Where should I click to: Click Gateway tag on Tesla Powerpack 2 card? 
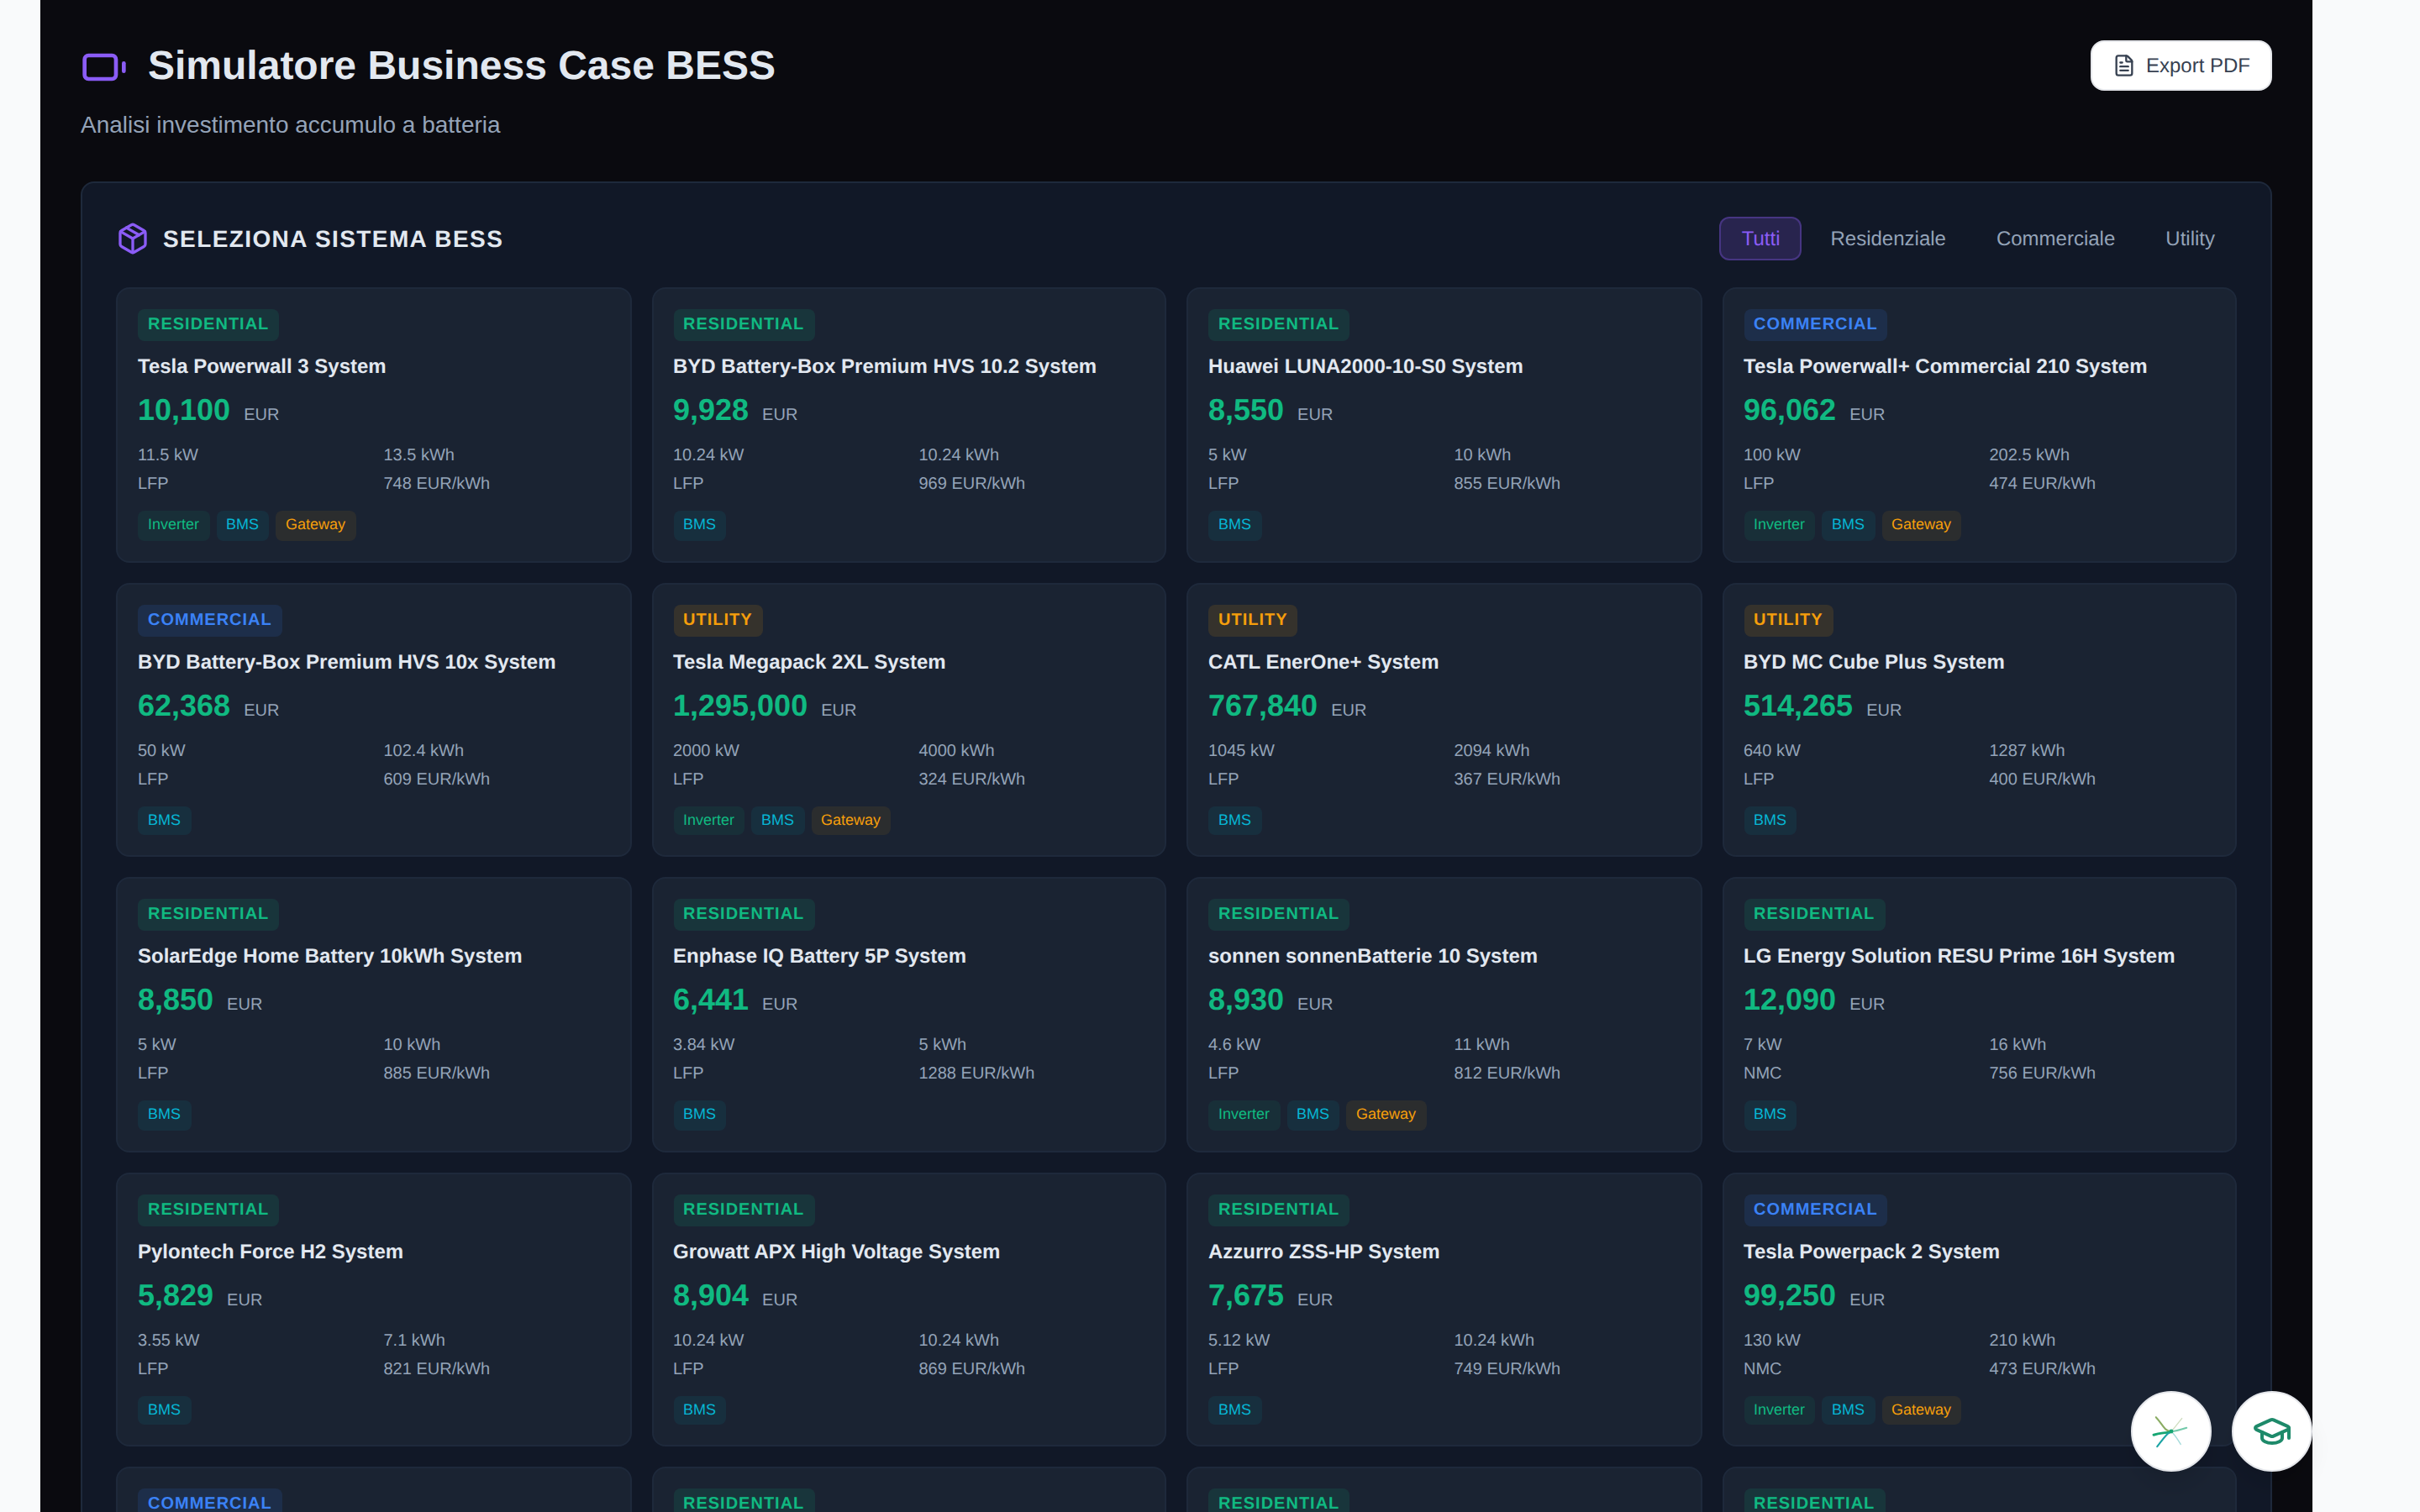click(1920, 1409)
